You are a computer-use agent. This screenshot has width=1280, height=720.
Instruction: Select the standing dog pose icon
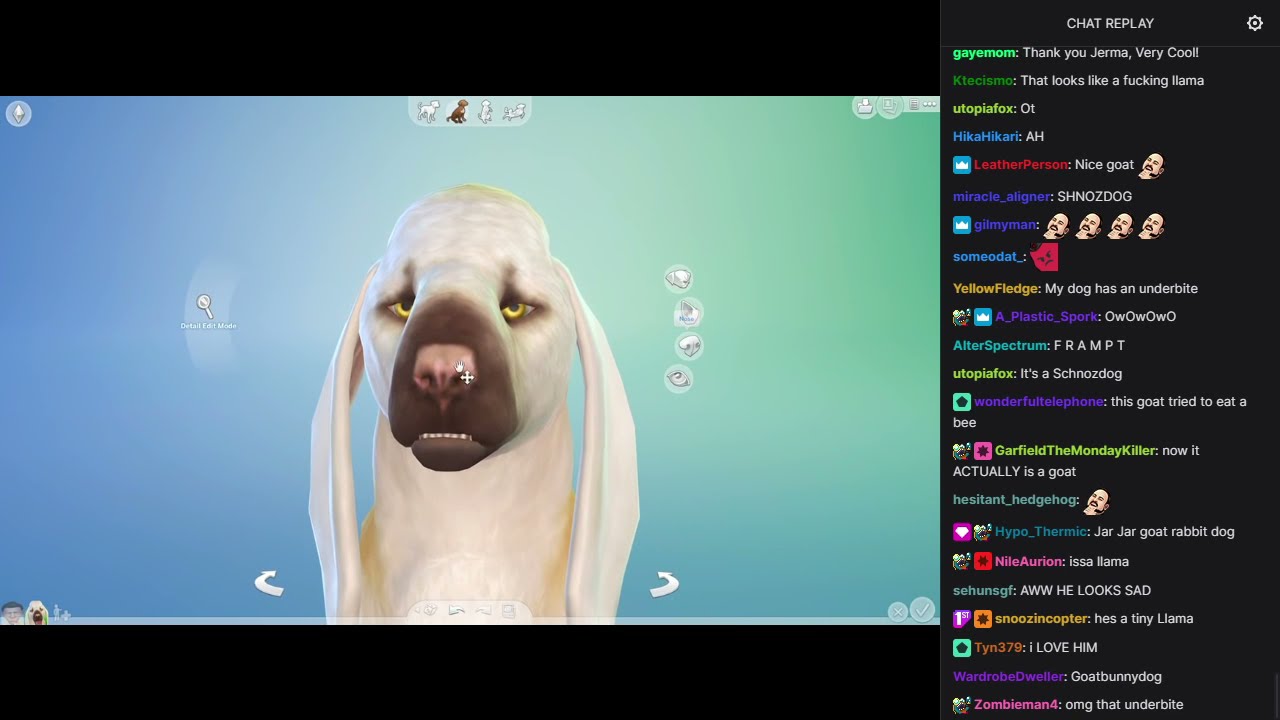tap(429, 111)
